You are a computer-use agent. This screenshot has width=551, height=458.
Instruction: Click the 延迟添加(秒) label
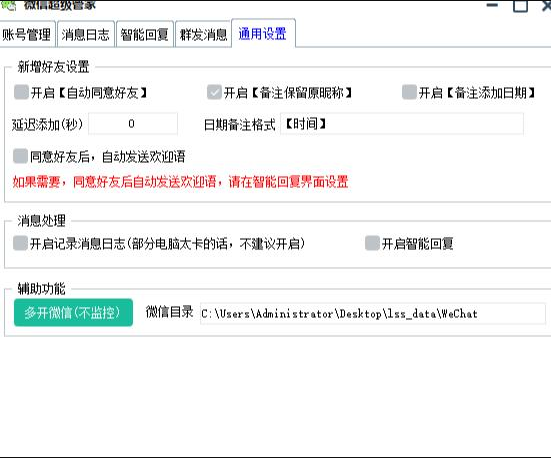tap(47, 124)
